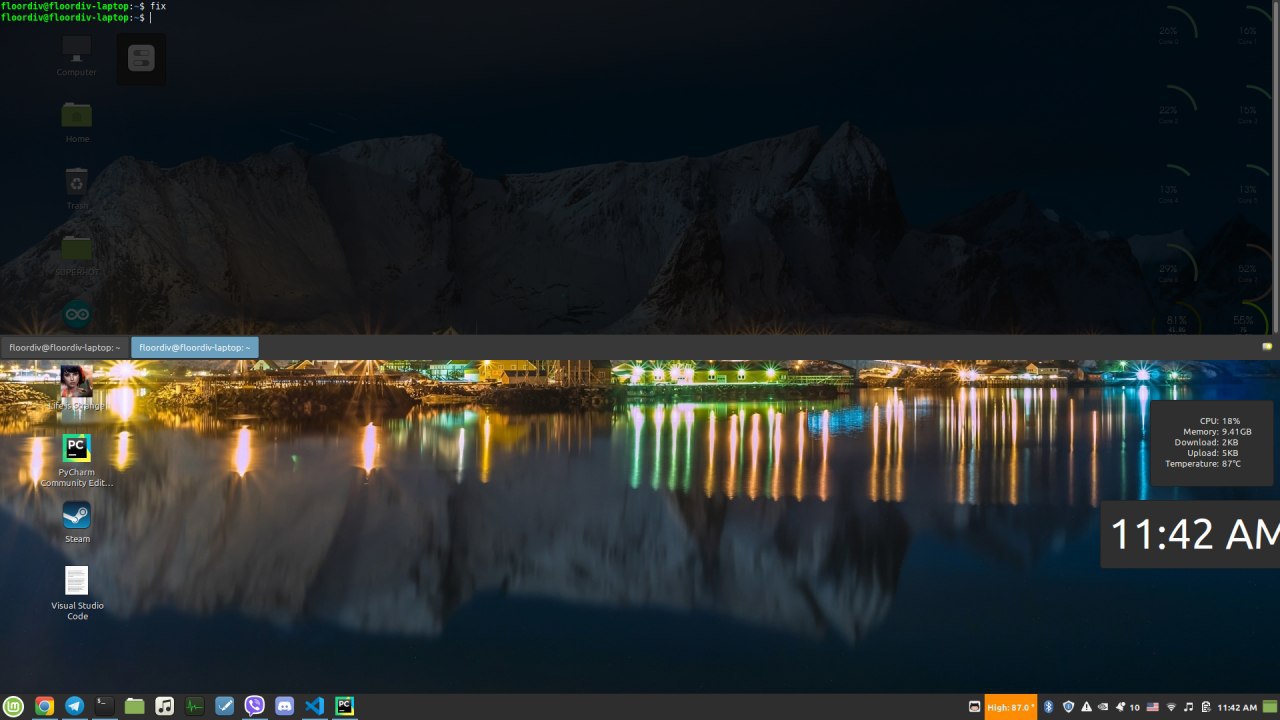Open the blue checkmark to-do app icon
This screenshot has height=720, width=1280.
coord(224,706)
